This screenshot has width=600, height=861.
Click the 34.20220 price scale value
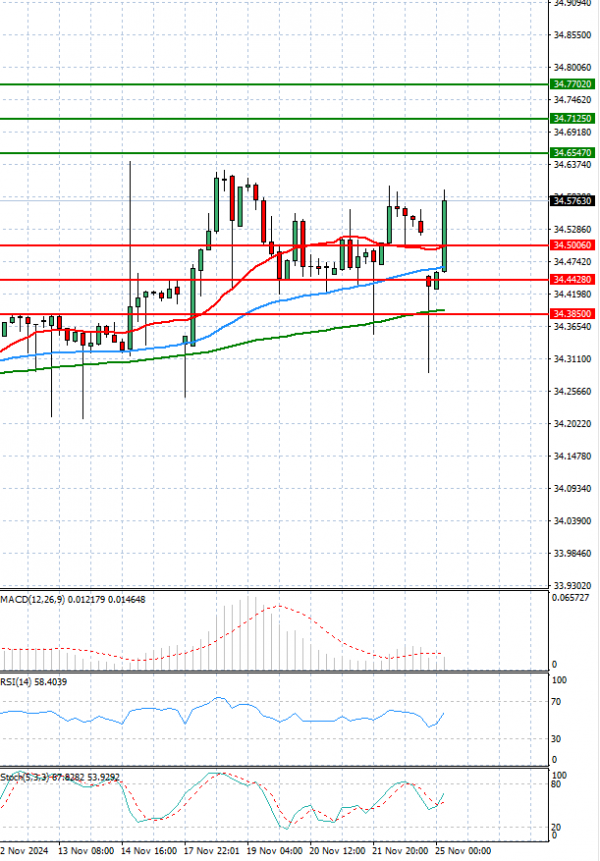click(x=573, y=424)
